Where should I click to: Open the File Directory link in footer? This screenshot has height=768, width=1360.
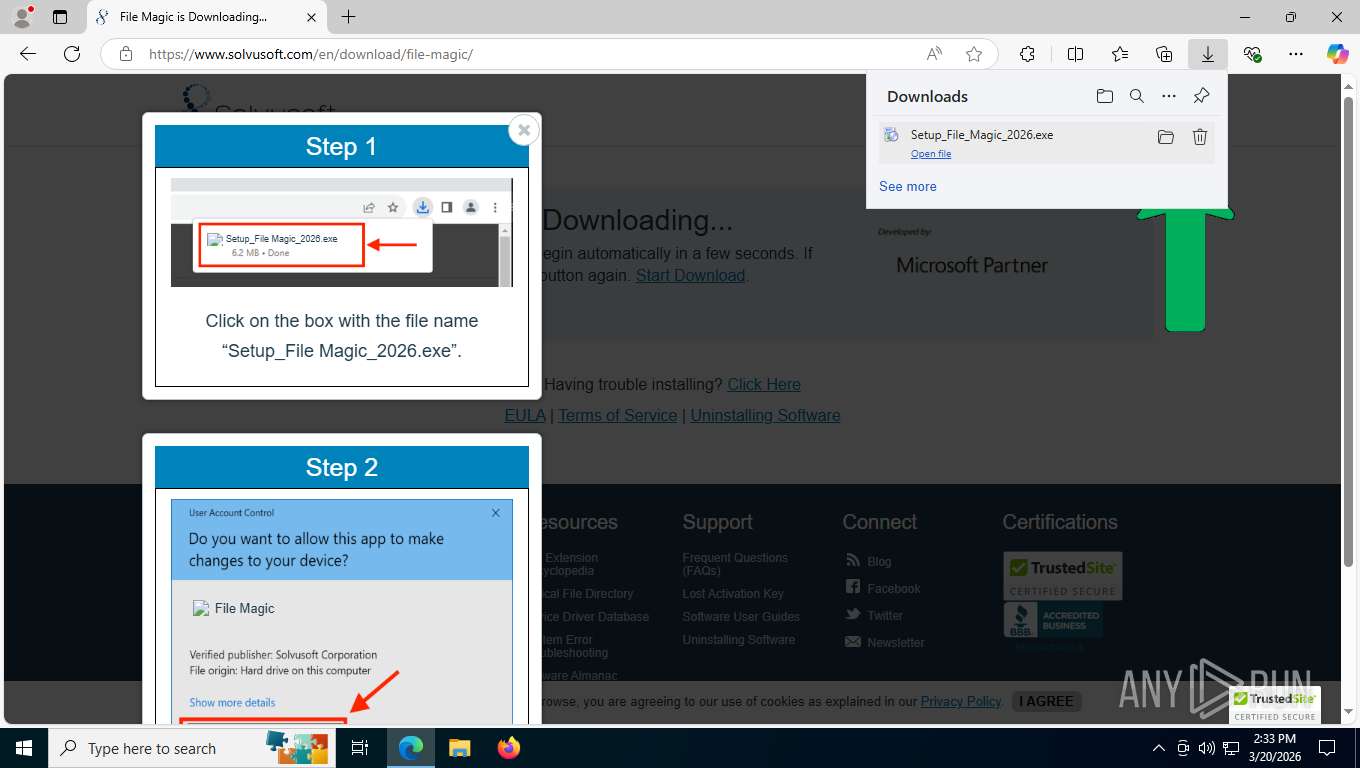[586, 593]
